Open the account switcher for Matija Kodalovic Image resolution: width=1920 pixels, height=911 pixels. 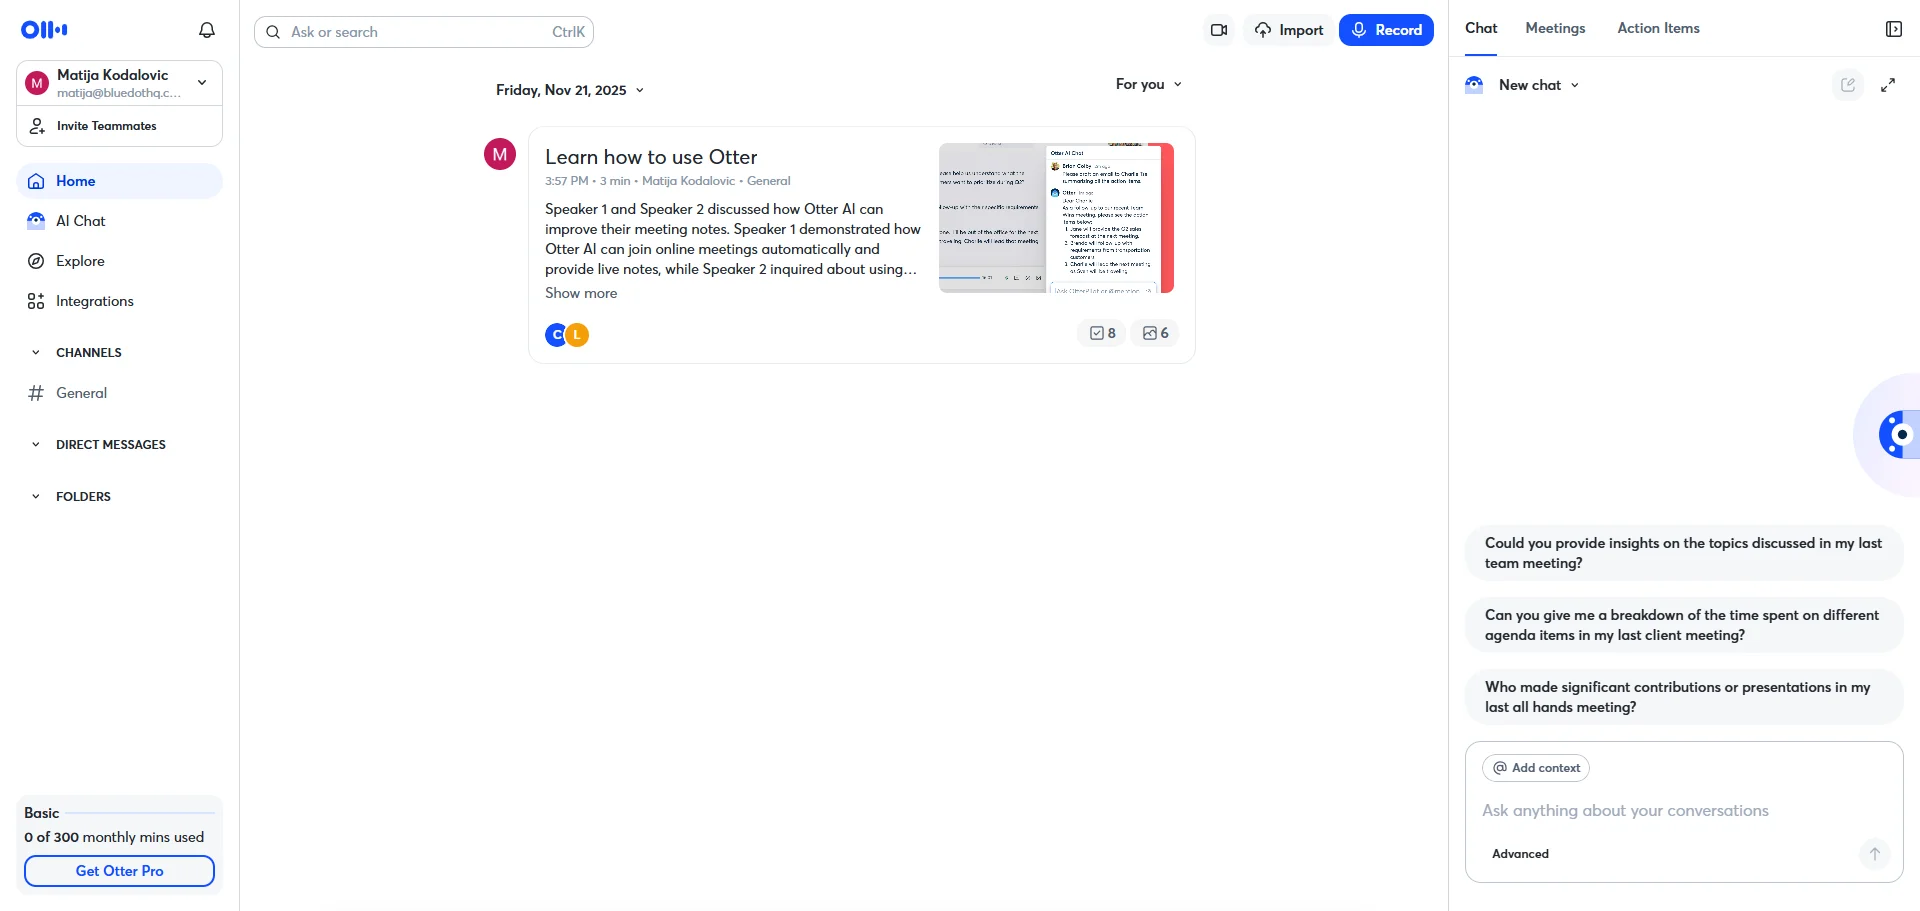[119, 83]
